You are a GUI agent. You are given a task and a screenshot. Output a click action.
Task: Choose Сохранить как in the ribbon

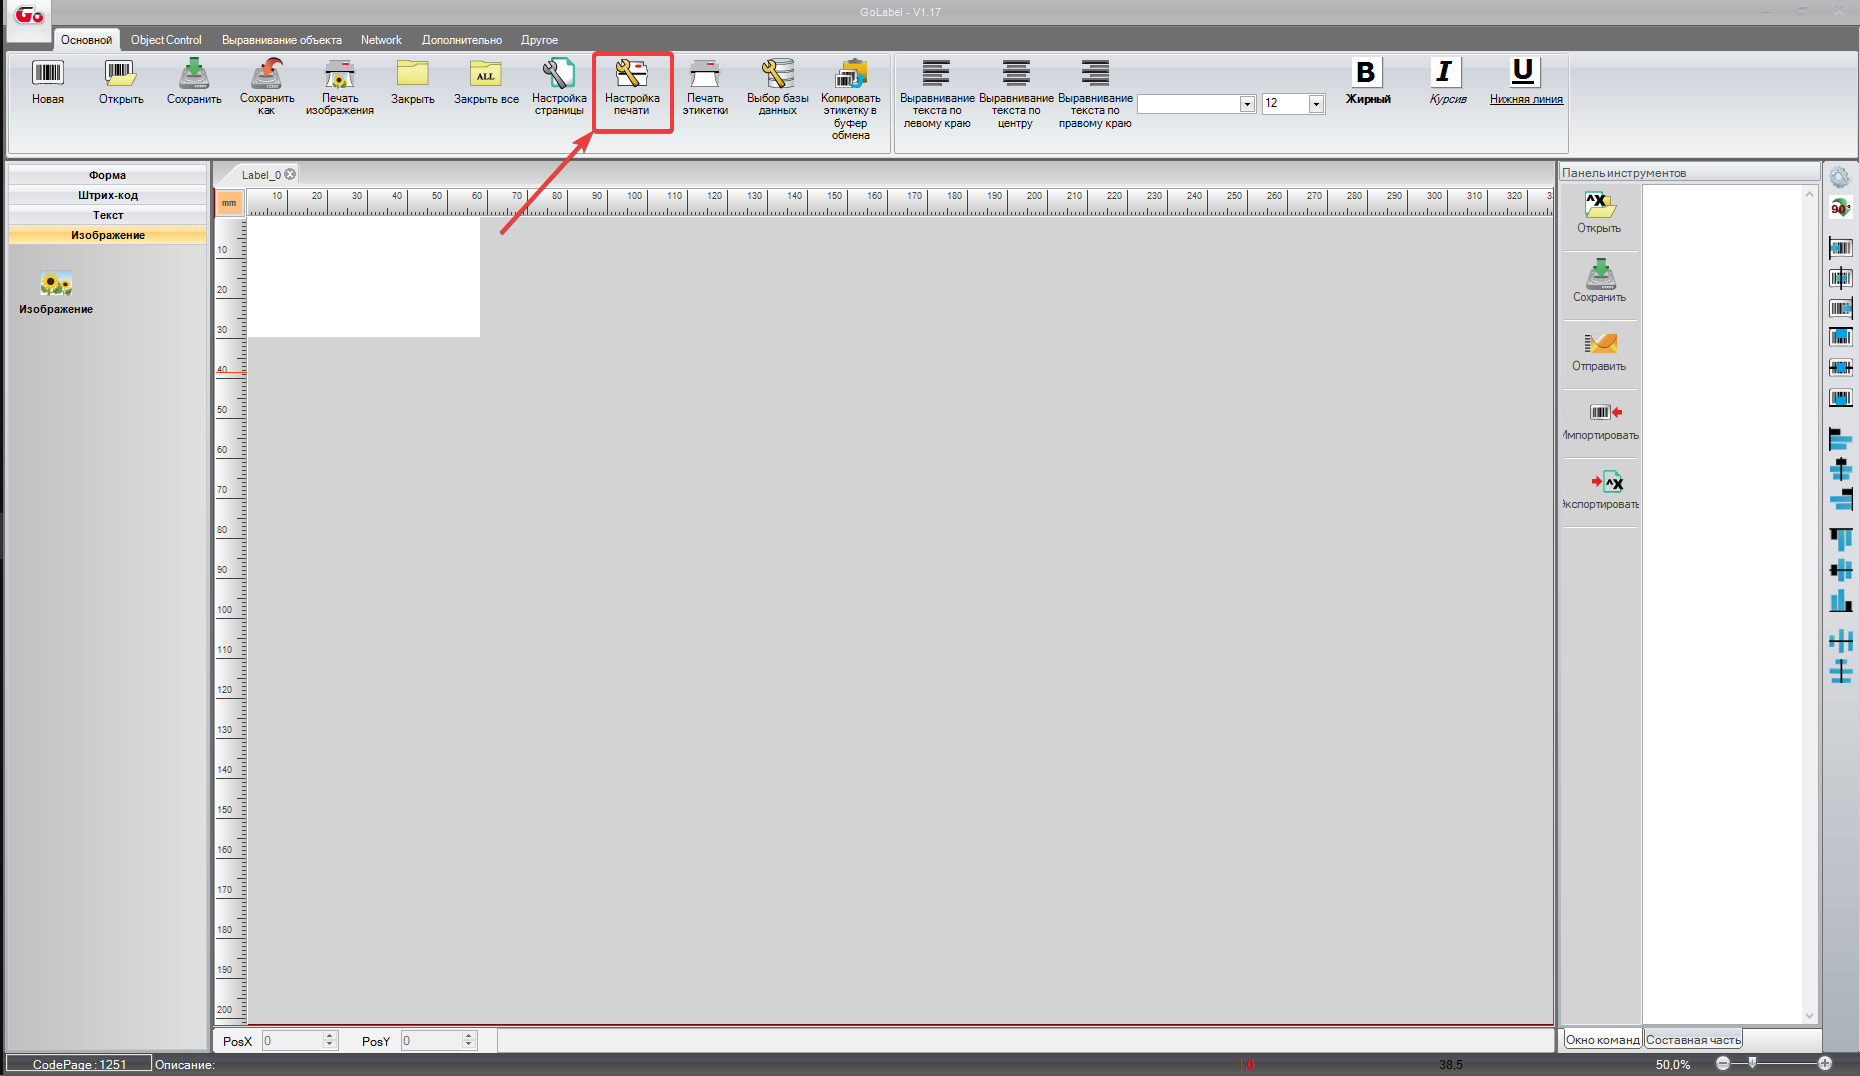[x=267, y=87]
